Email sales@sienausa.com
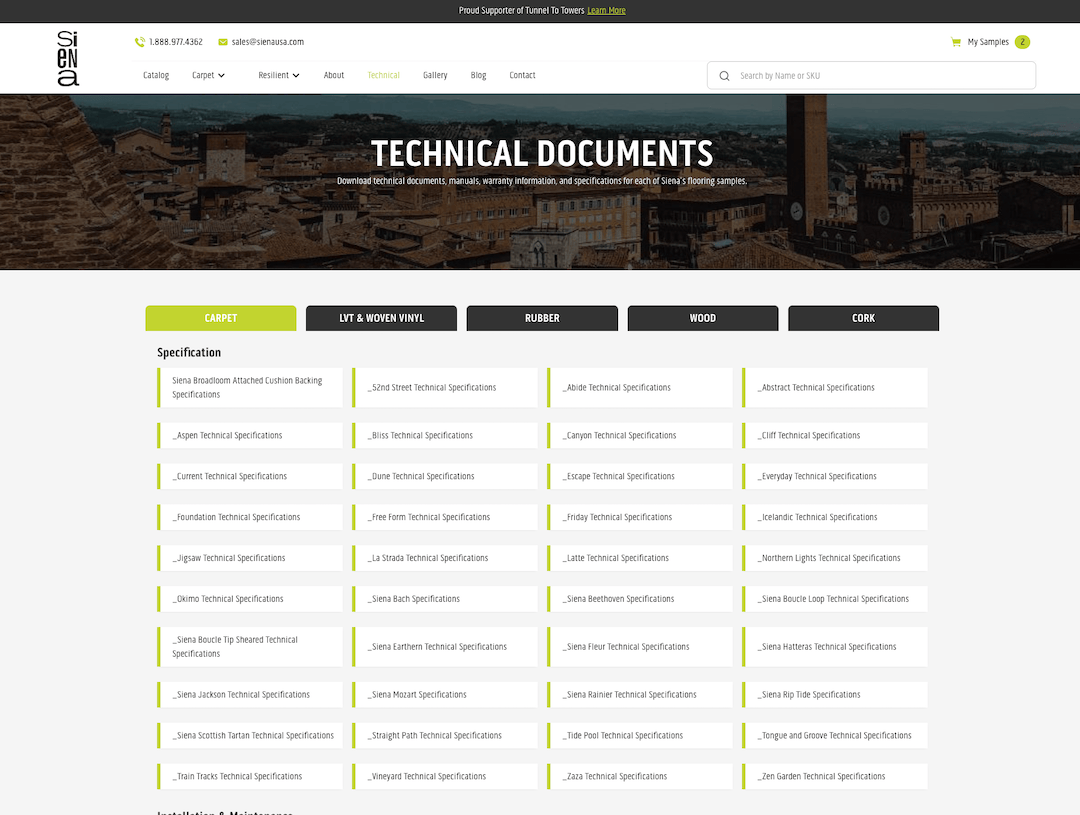Viewport: 1080px width, 815px height. click(268, 42)
